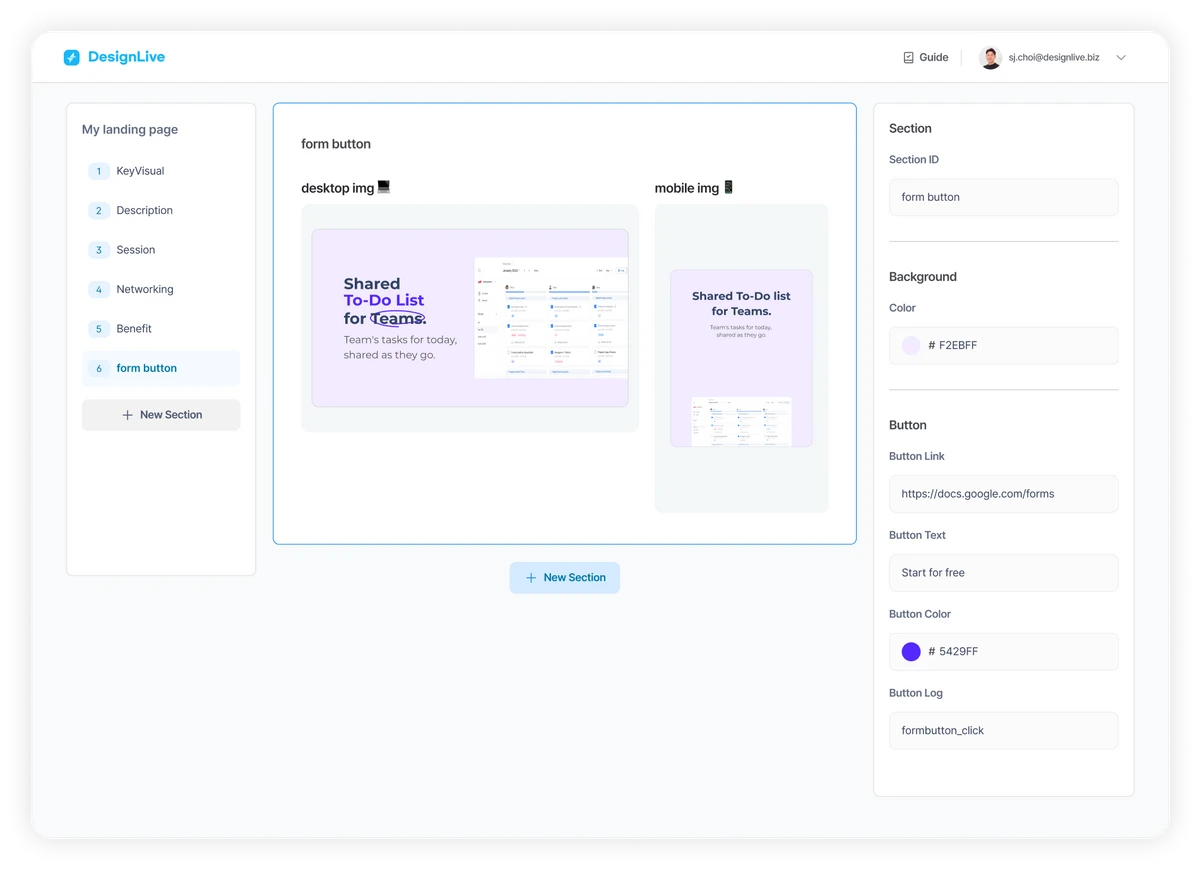Click the 'mobile img' label
The height and width of the screenshot is (869, 1200).
click(x=687, y=188)
